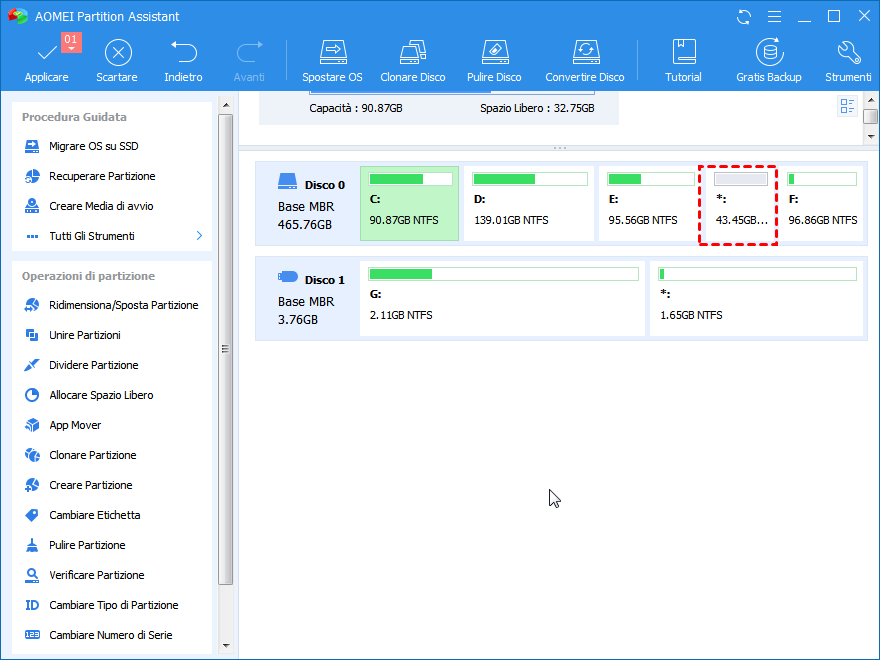Click the pane splitter grip dots
The image size is (880, 660).
[x=560, y=148]
